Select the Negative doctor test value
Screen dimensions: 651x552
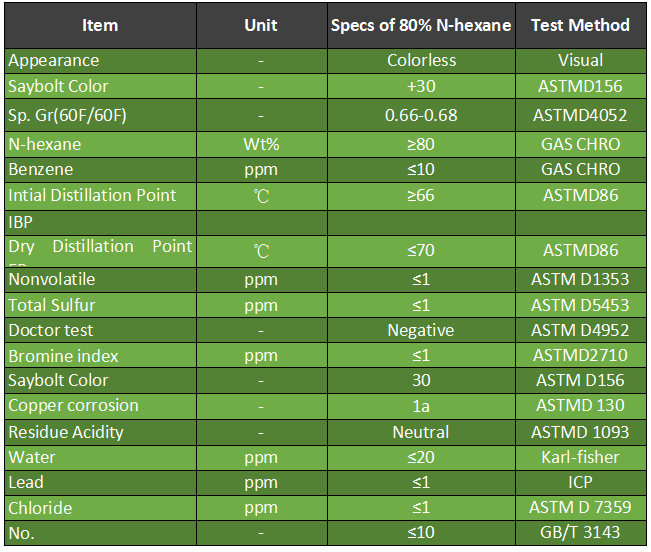click(421, 330)
